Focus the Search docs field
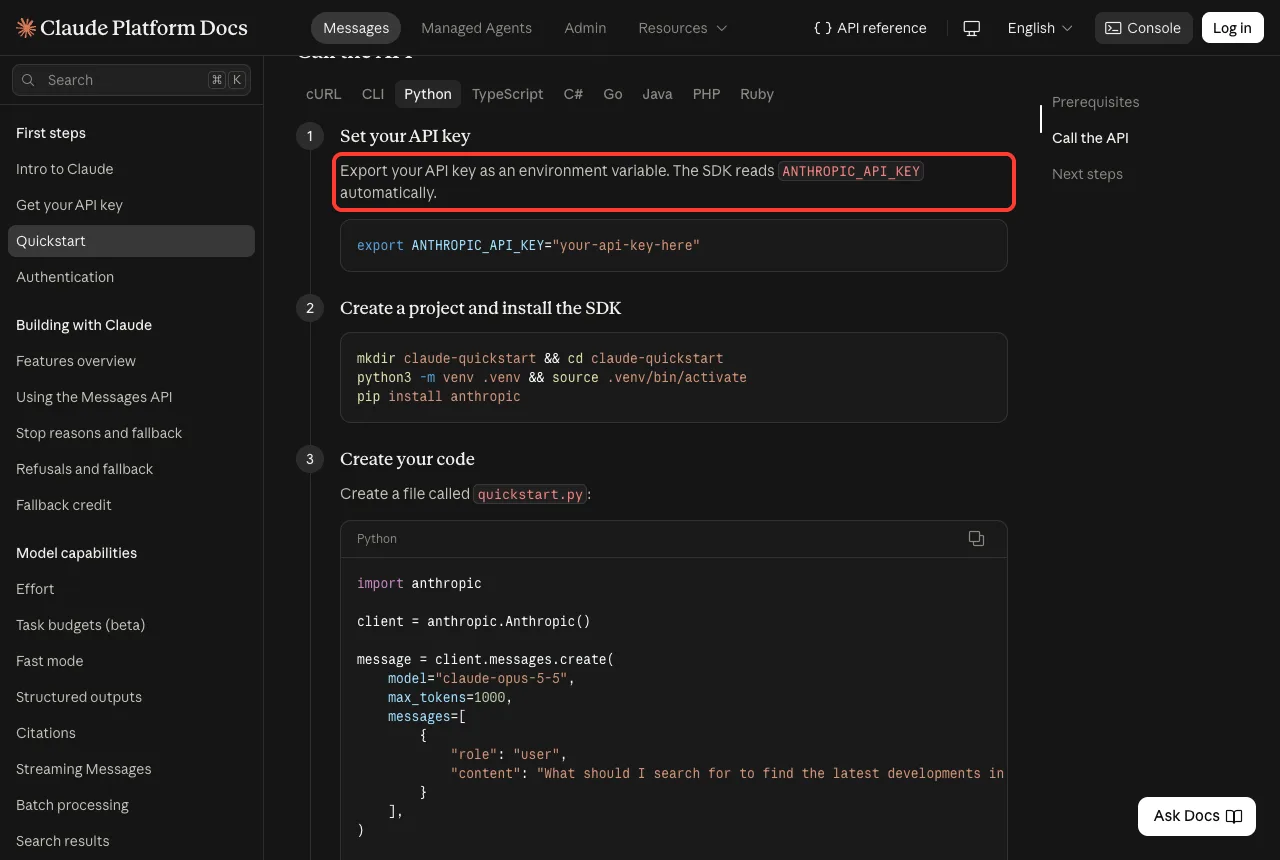The image size is (1280, 860). click(131, 80)
